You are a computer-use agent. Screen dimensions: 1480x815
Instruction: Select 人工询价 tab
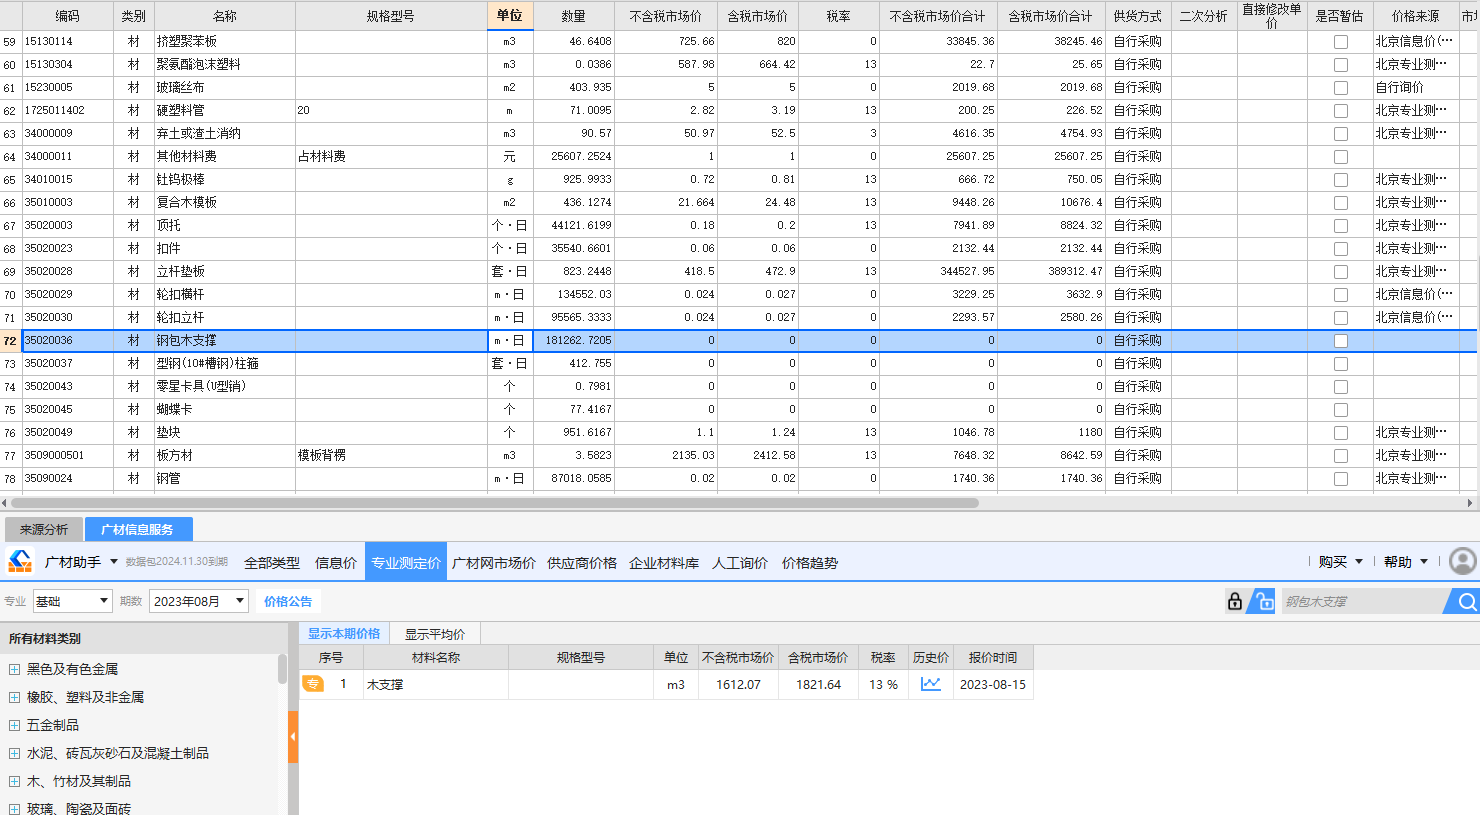(x=740, y=563)
